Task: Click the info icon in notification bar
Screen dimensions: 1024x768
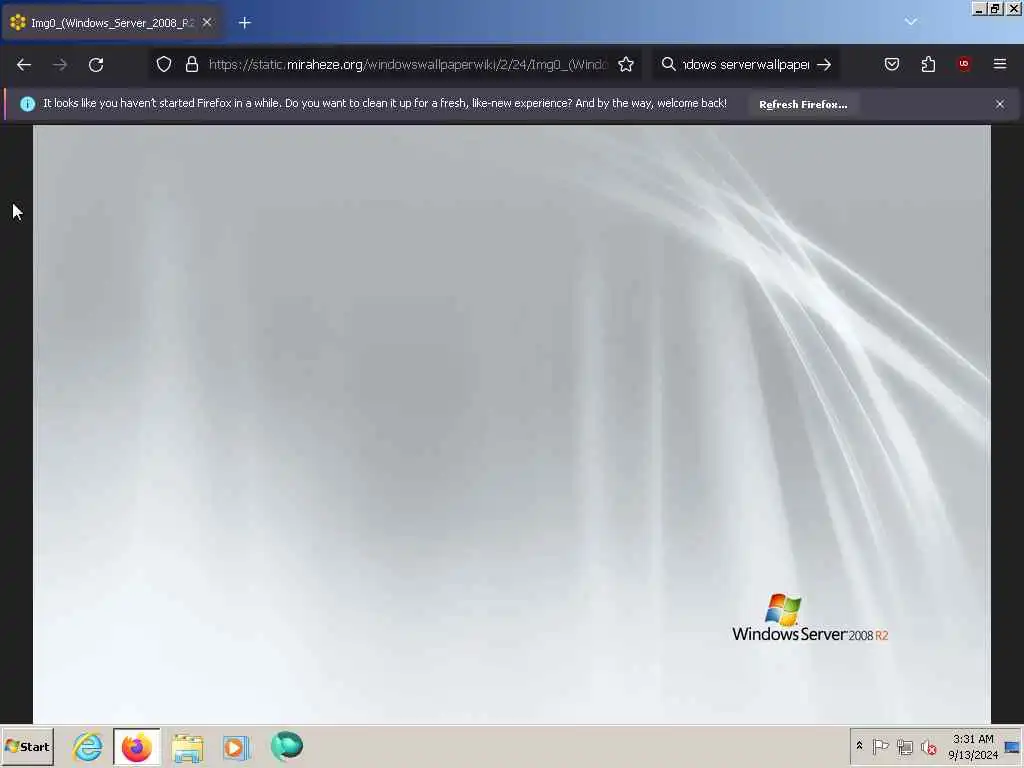Action: coord(27,104)
